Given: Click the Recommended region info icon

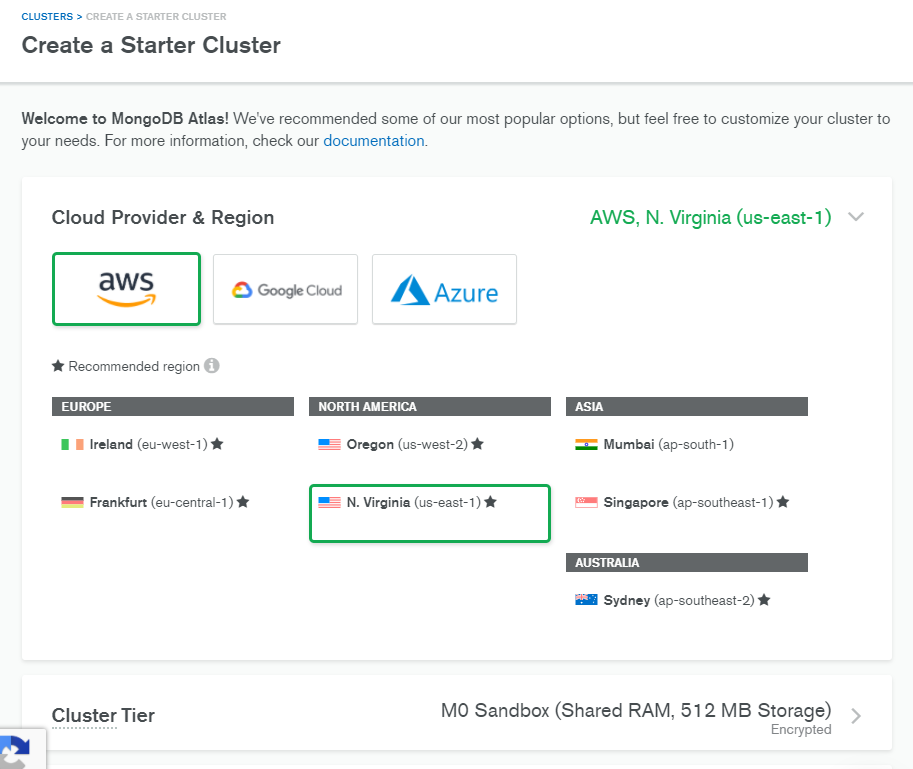Looking at the screenshot, I should pos(212,366).
